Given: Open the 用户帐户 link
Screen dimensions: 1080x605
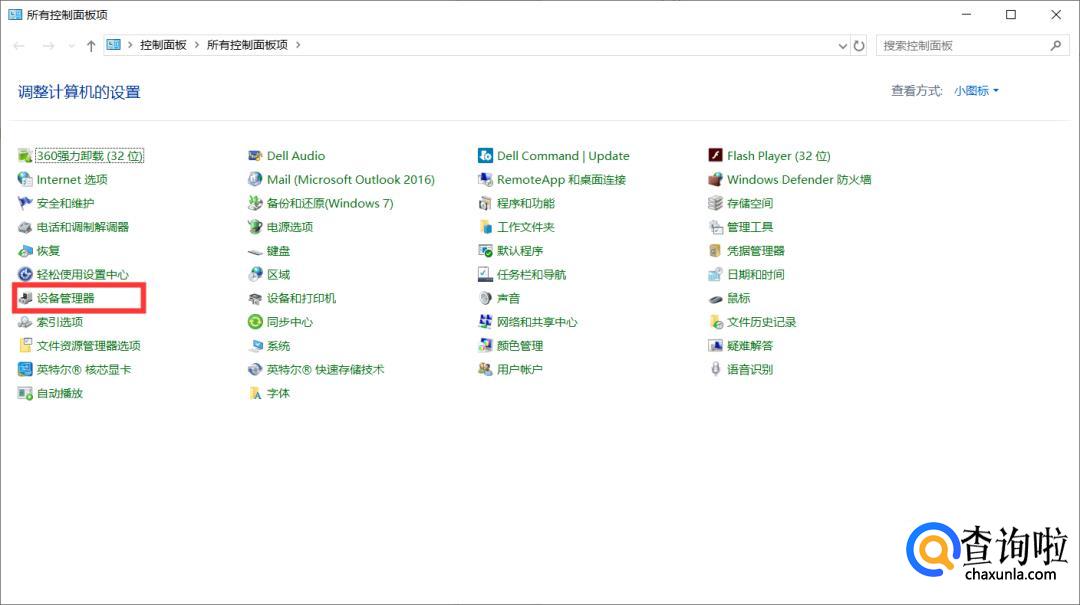Looking at the screenshot, I should pyautogui.click(x=519, y=369).
